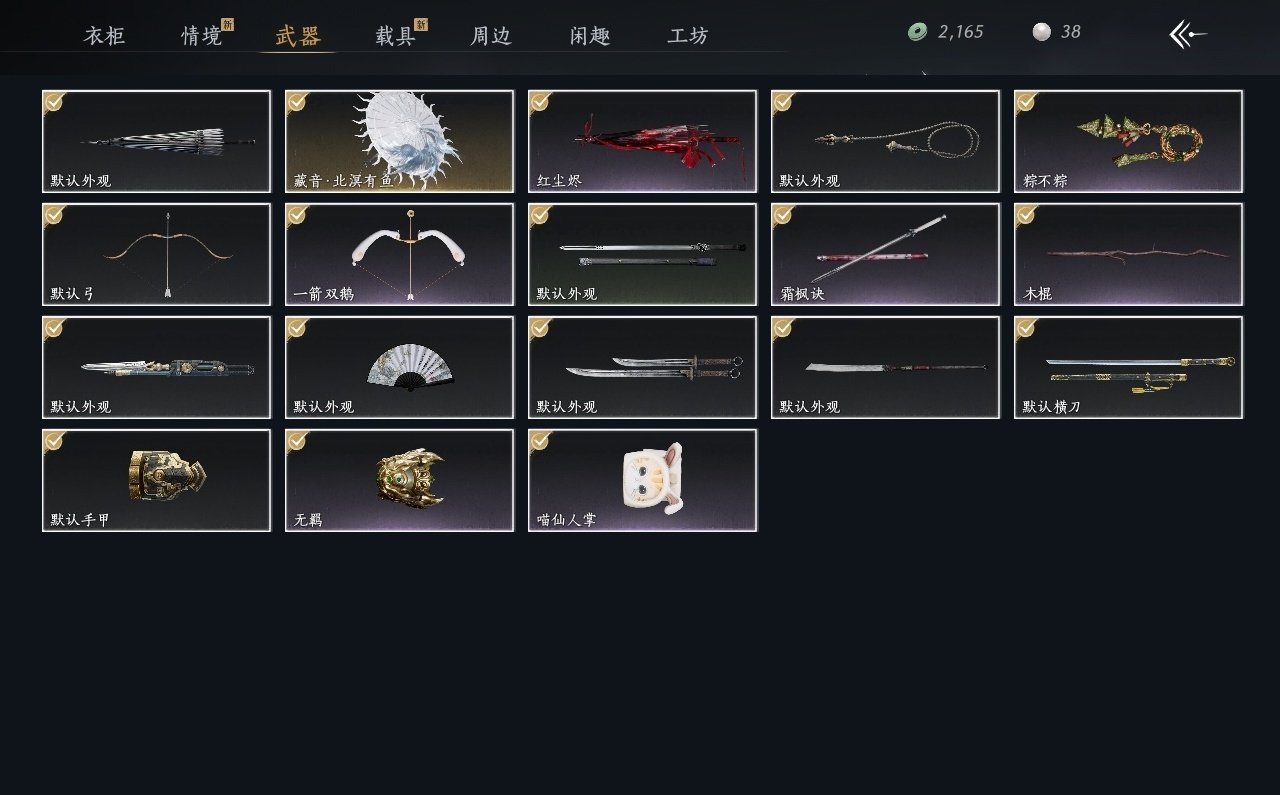Open the 载具 tab

click(396, 36)
